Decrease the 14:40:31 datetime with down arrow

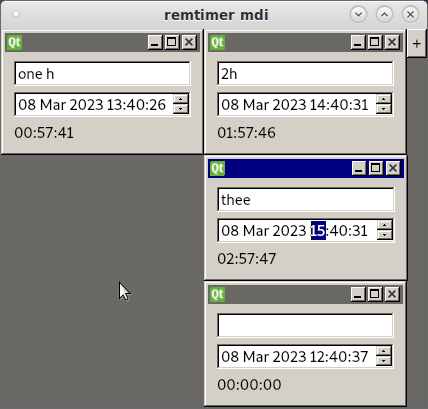384,109
